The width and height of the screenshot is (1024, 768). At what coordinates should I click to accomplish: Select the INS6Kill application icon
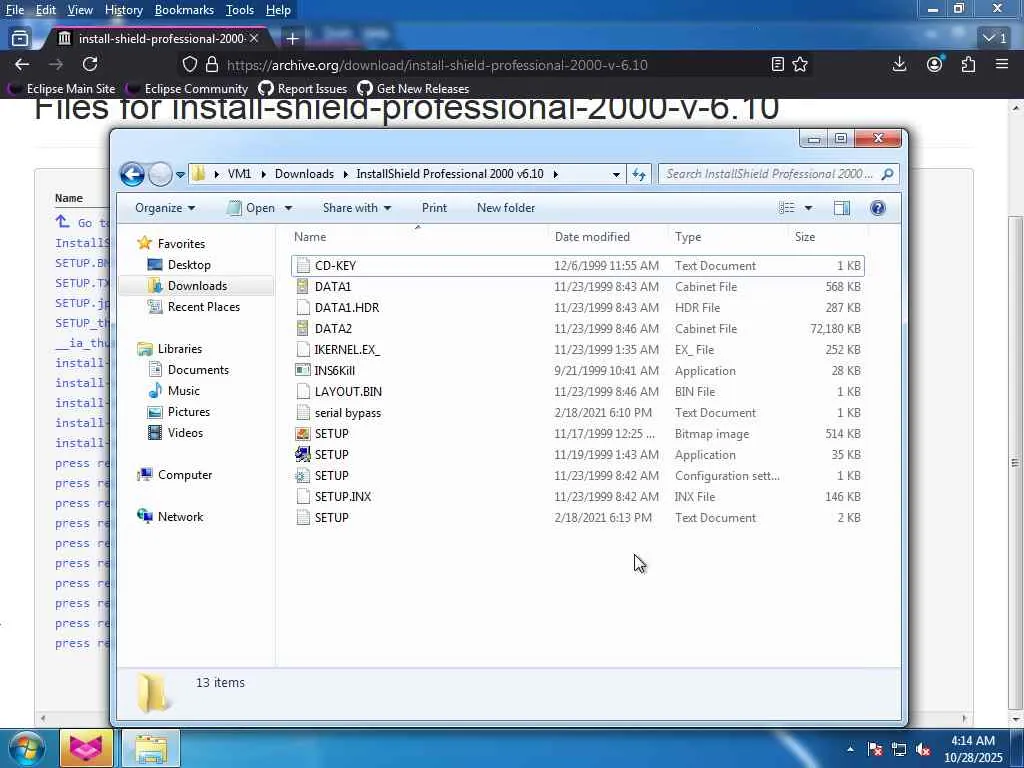[302, 370]
